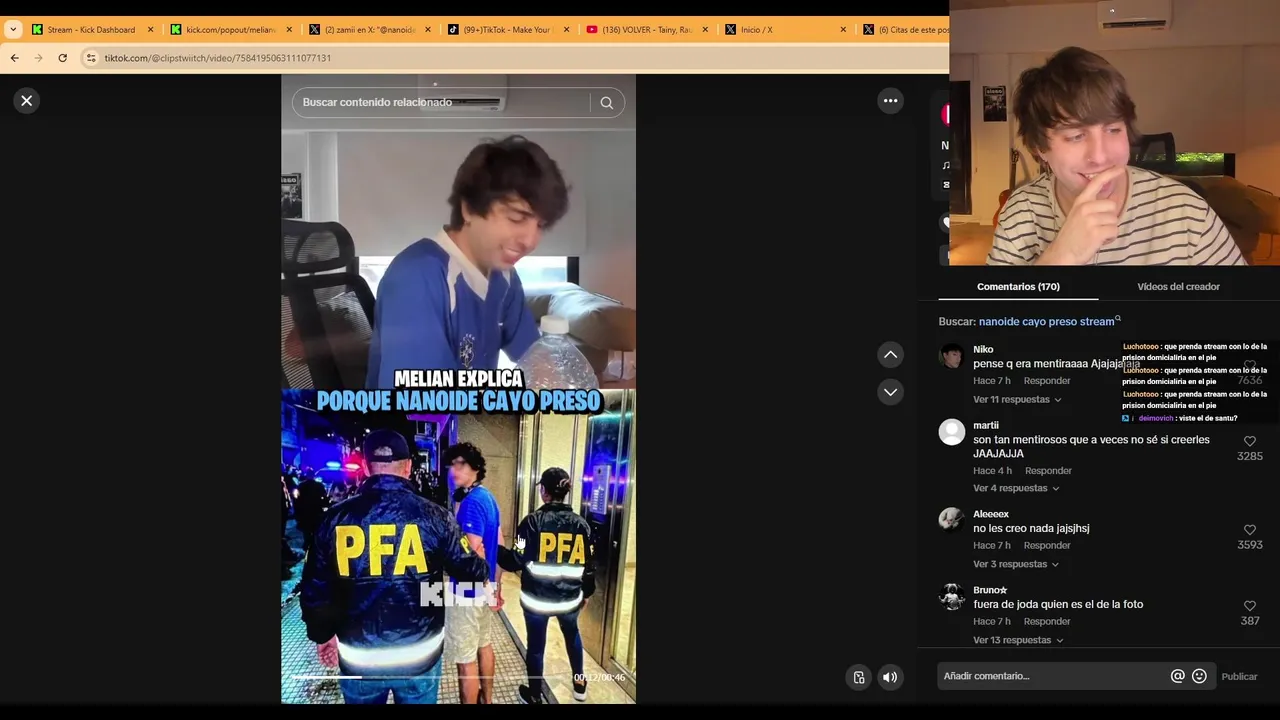Click Responder on Bruno's comment
1280x720 pixels.
tap(1047, 622)
